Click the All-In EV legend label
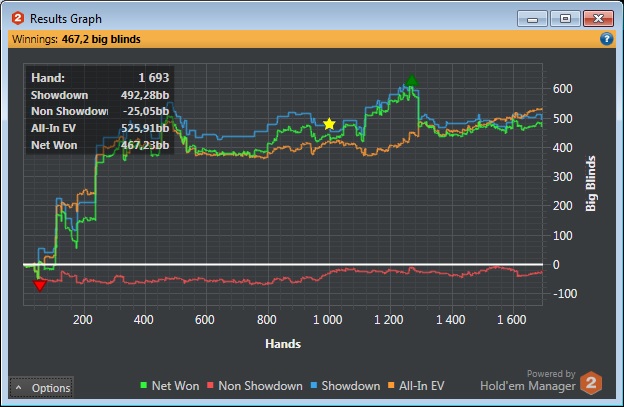The height and width of the screenshot is (407, 624). (421, 386)
